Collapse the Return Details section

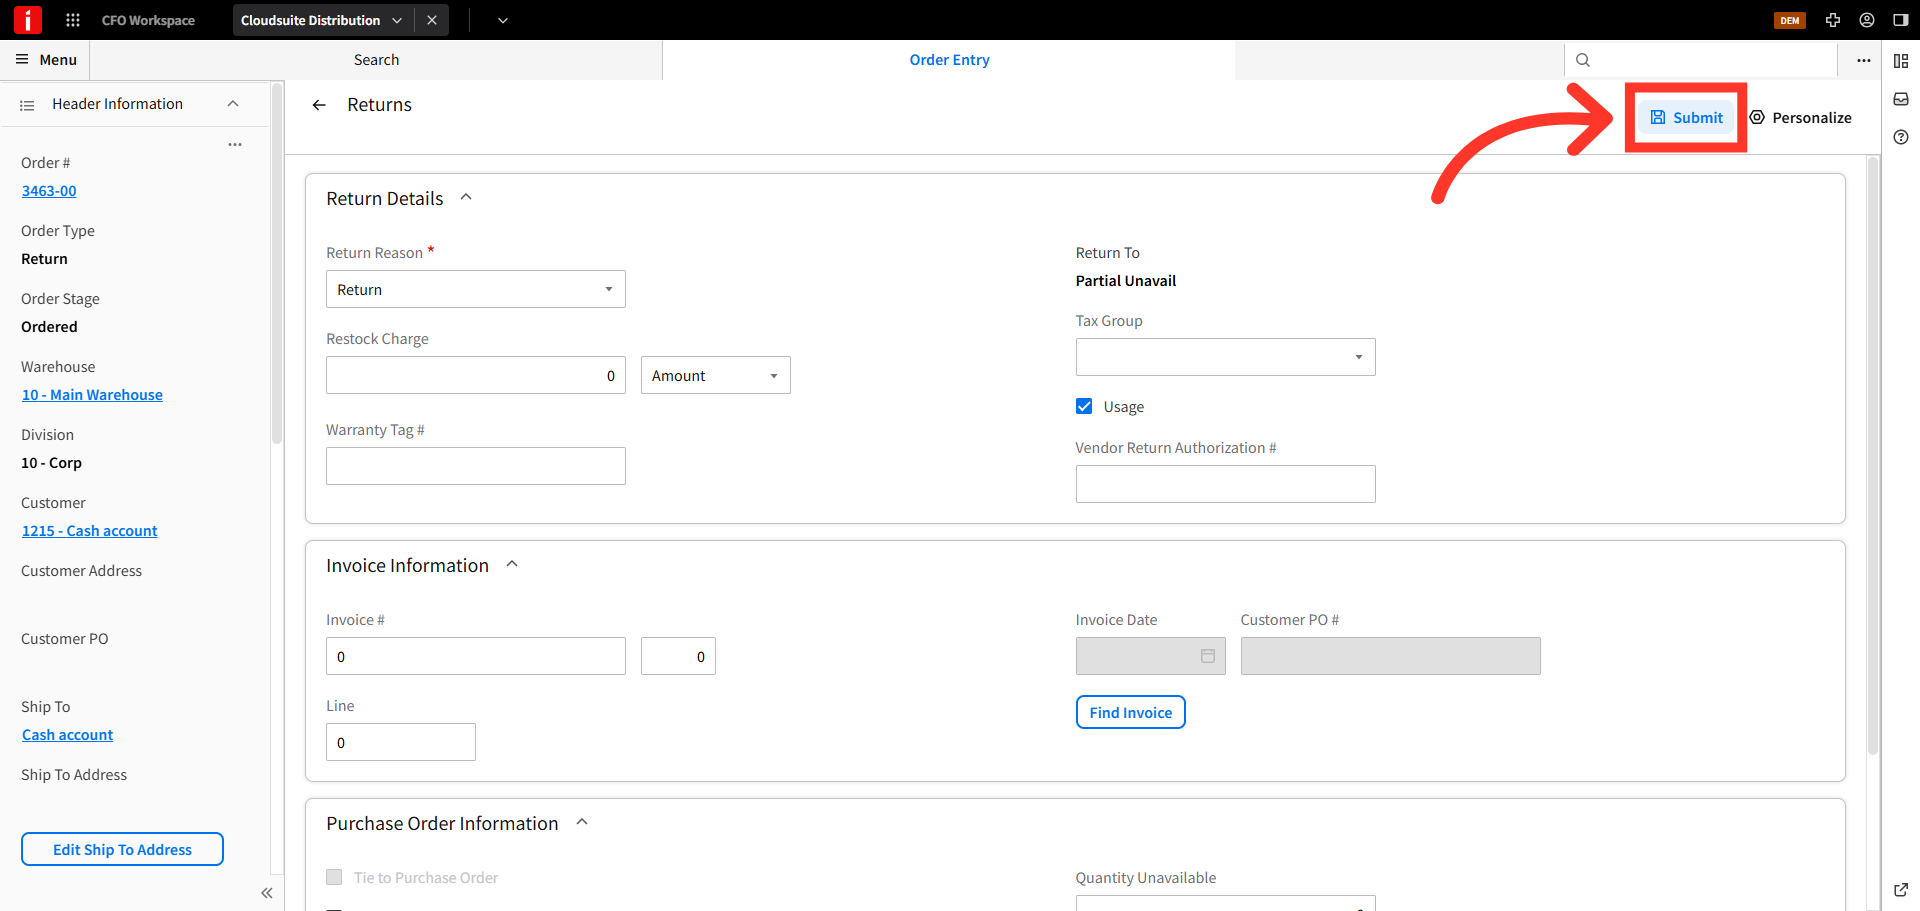click(466, 198)
